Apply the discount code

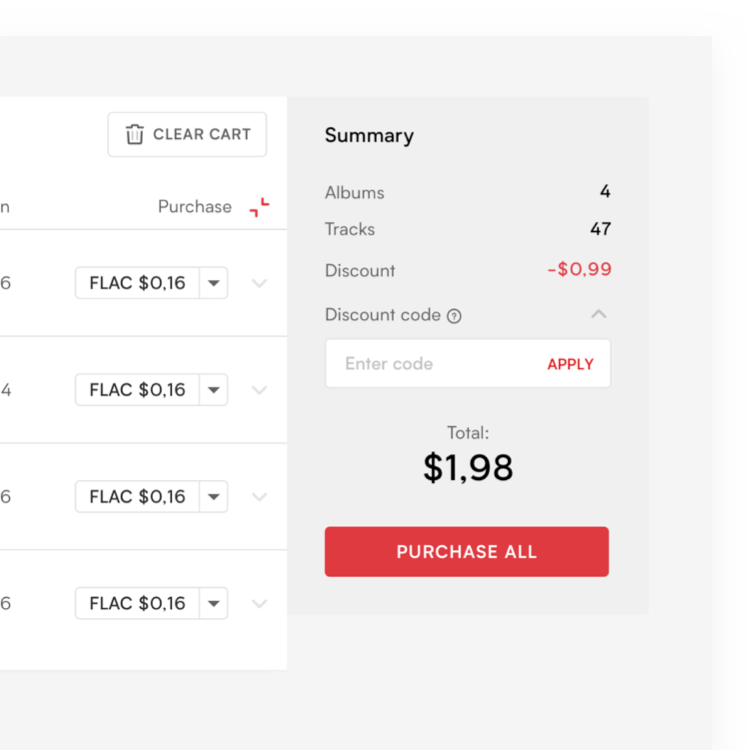570,364
